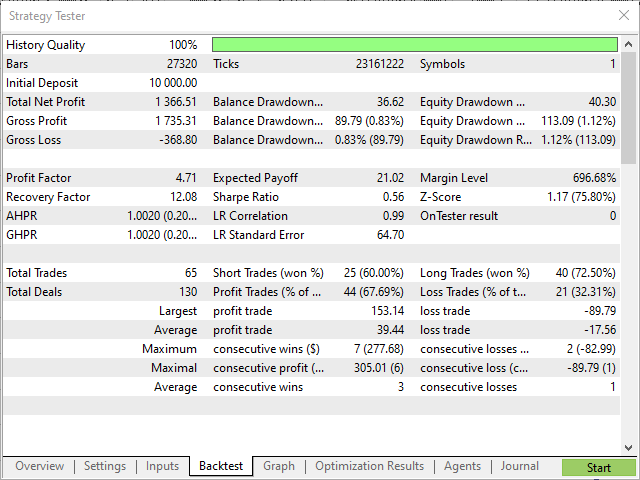
Task: Click the Symbols label
Action: (x=442, y=64)
